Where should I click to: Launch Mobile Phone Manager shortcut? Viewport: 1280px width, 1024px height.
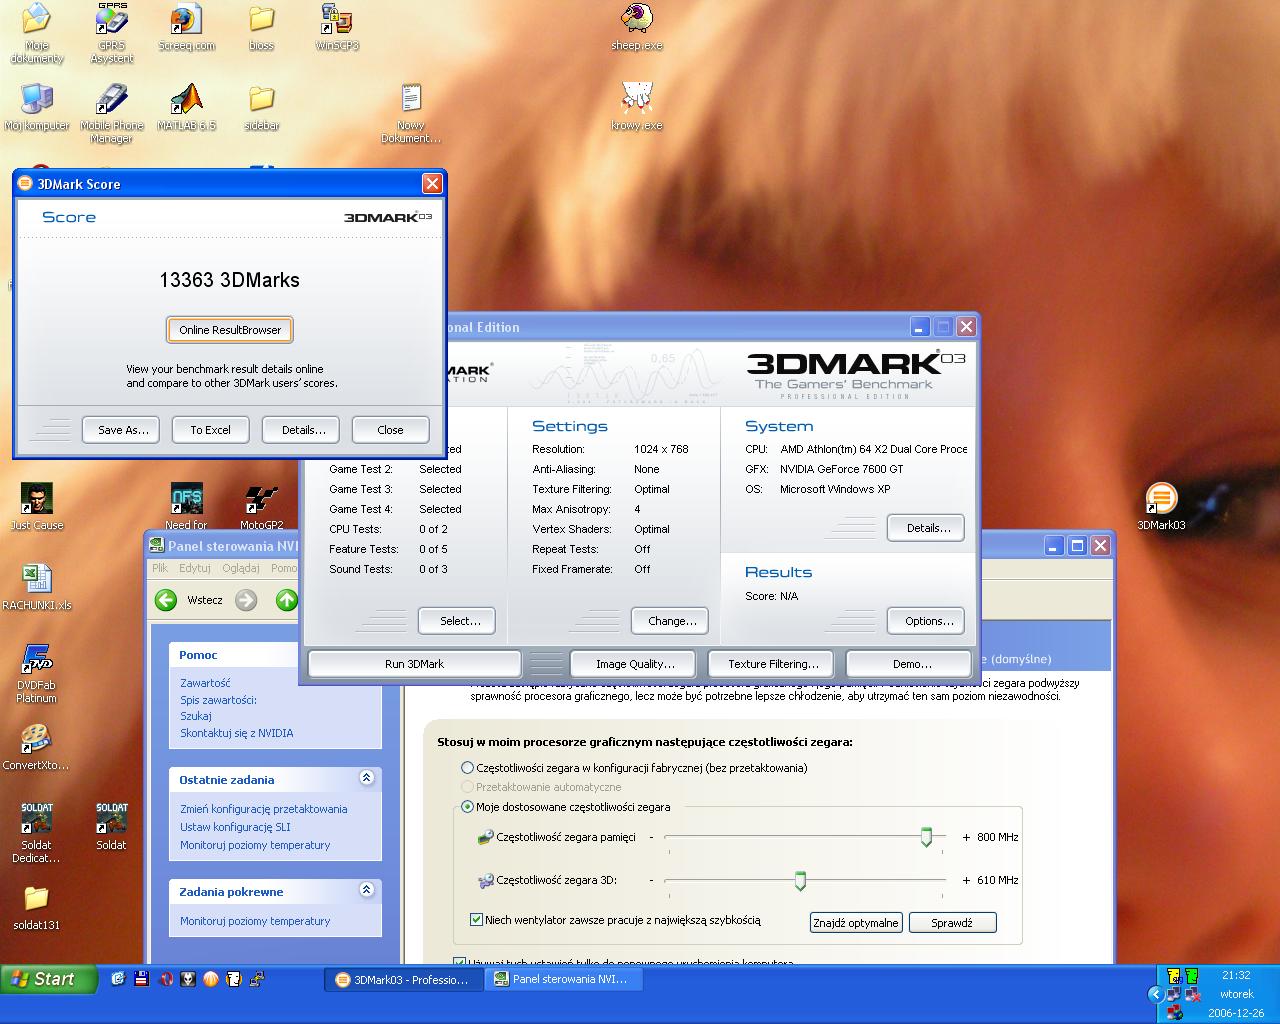[x=112, y=113]
